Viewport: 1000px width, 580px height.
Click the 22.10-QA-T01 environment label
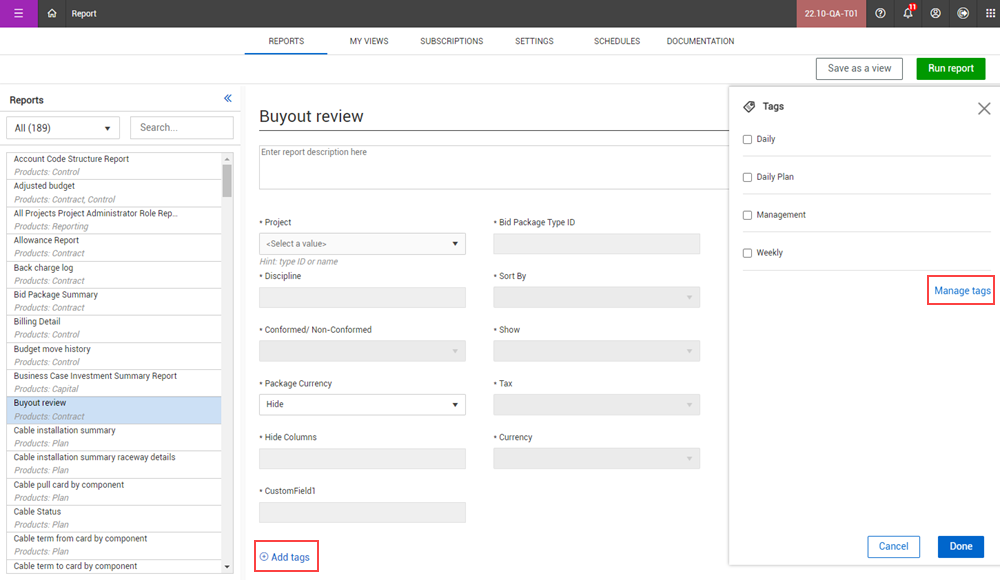831,13
